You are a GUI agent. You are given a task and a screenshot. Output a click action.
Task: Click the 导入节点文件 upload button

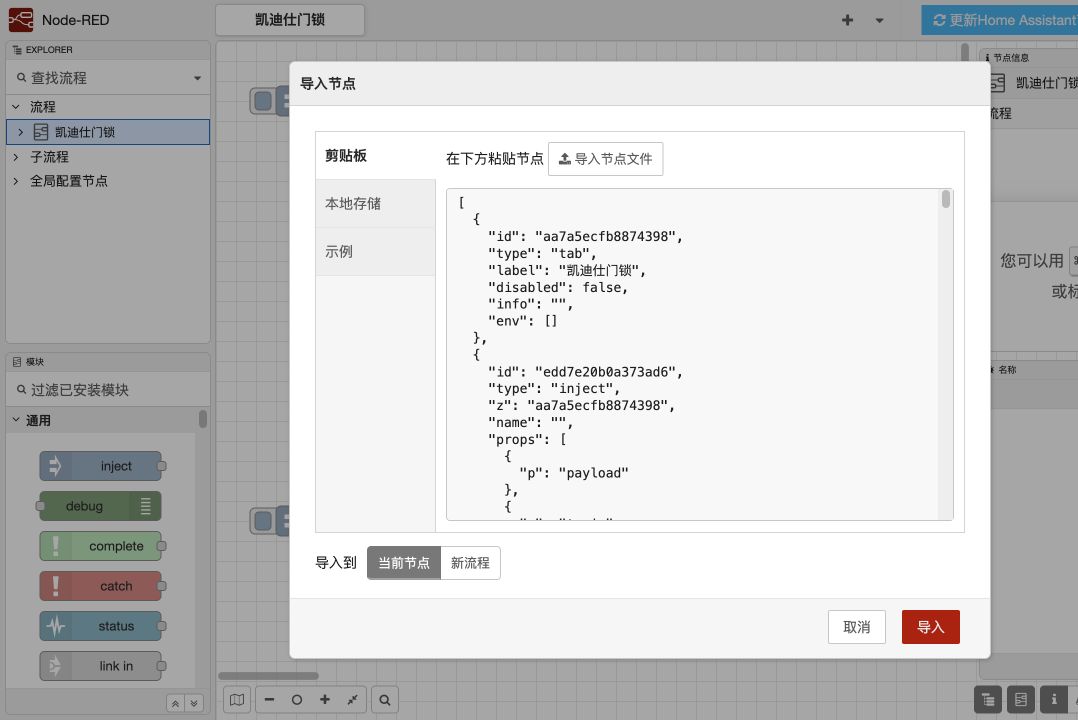point(606,159)
